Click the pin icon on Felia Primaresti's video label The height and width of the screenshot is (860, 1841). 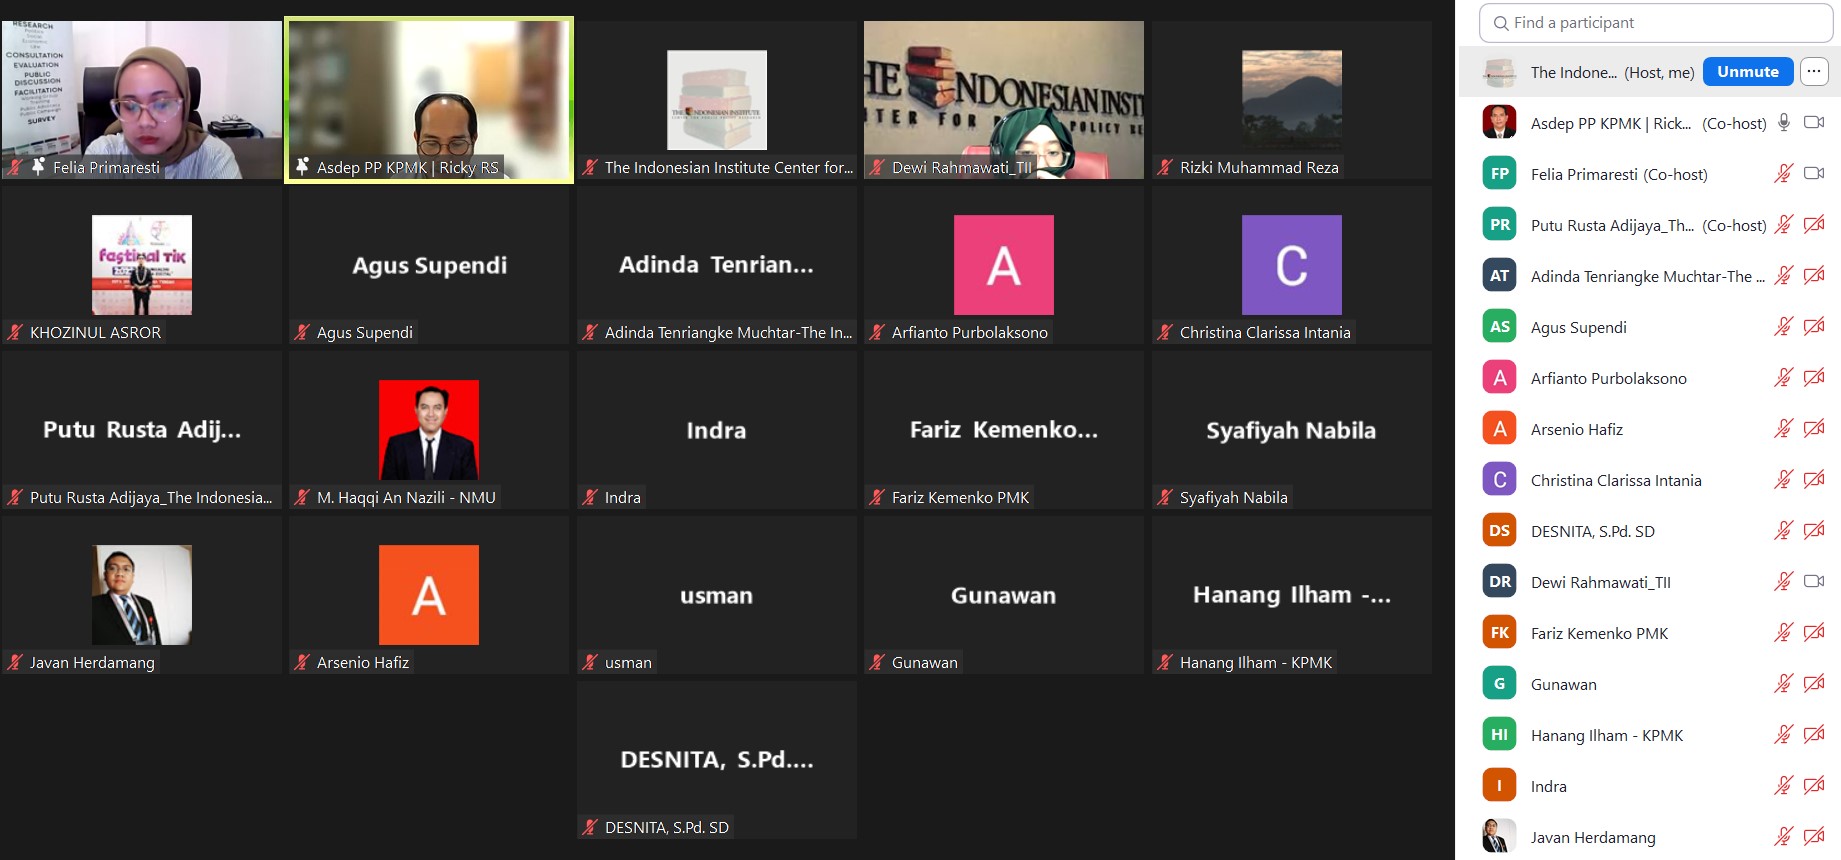point(38,167)
